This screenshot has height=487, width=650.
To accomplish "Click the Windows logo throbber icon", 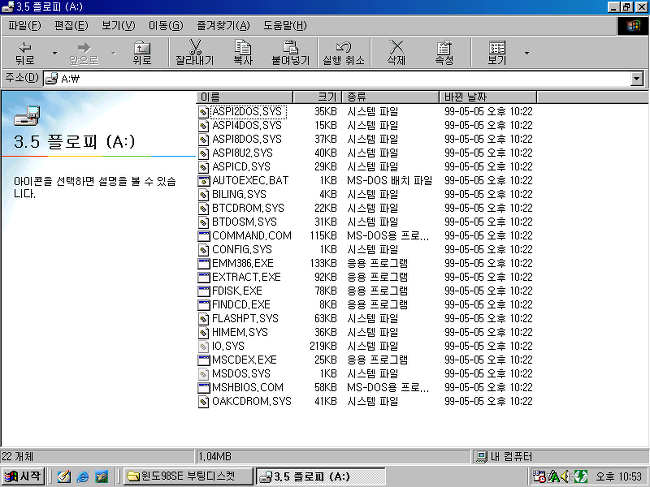I will 633,26.
